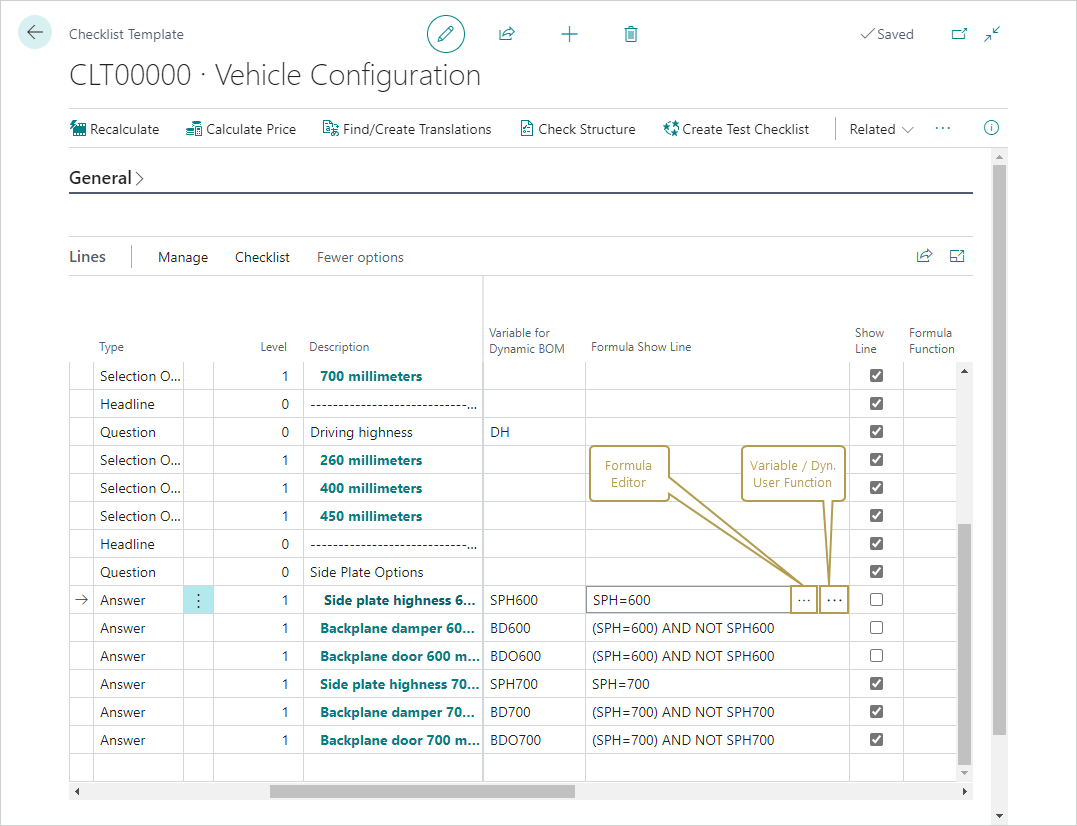Pop out the page with open-in-new-window icon
Screen dimensions: 1077x826
[x=958, y=33]
